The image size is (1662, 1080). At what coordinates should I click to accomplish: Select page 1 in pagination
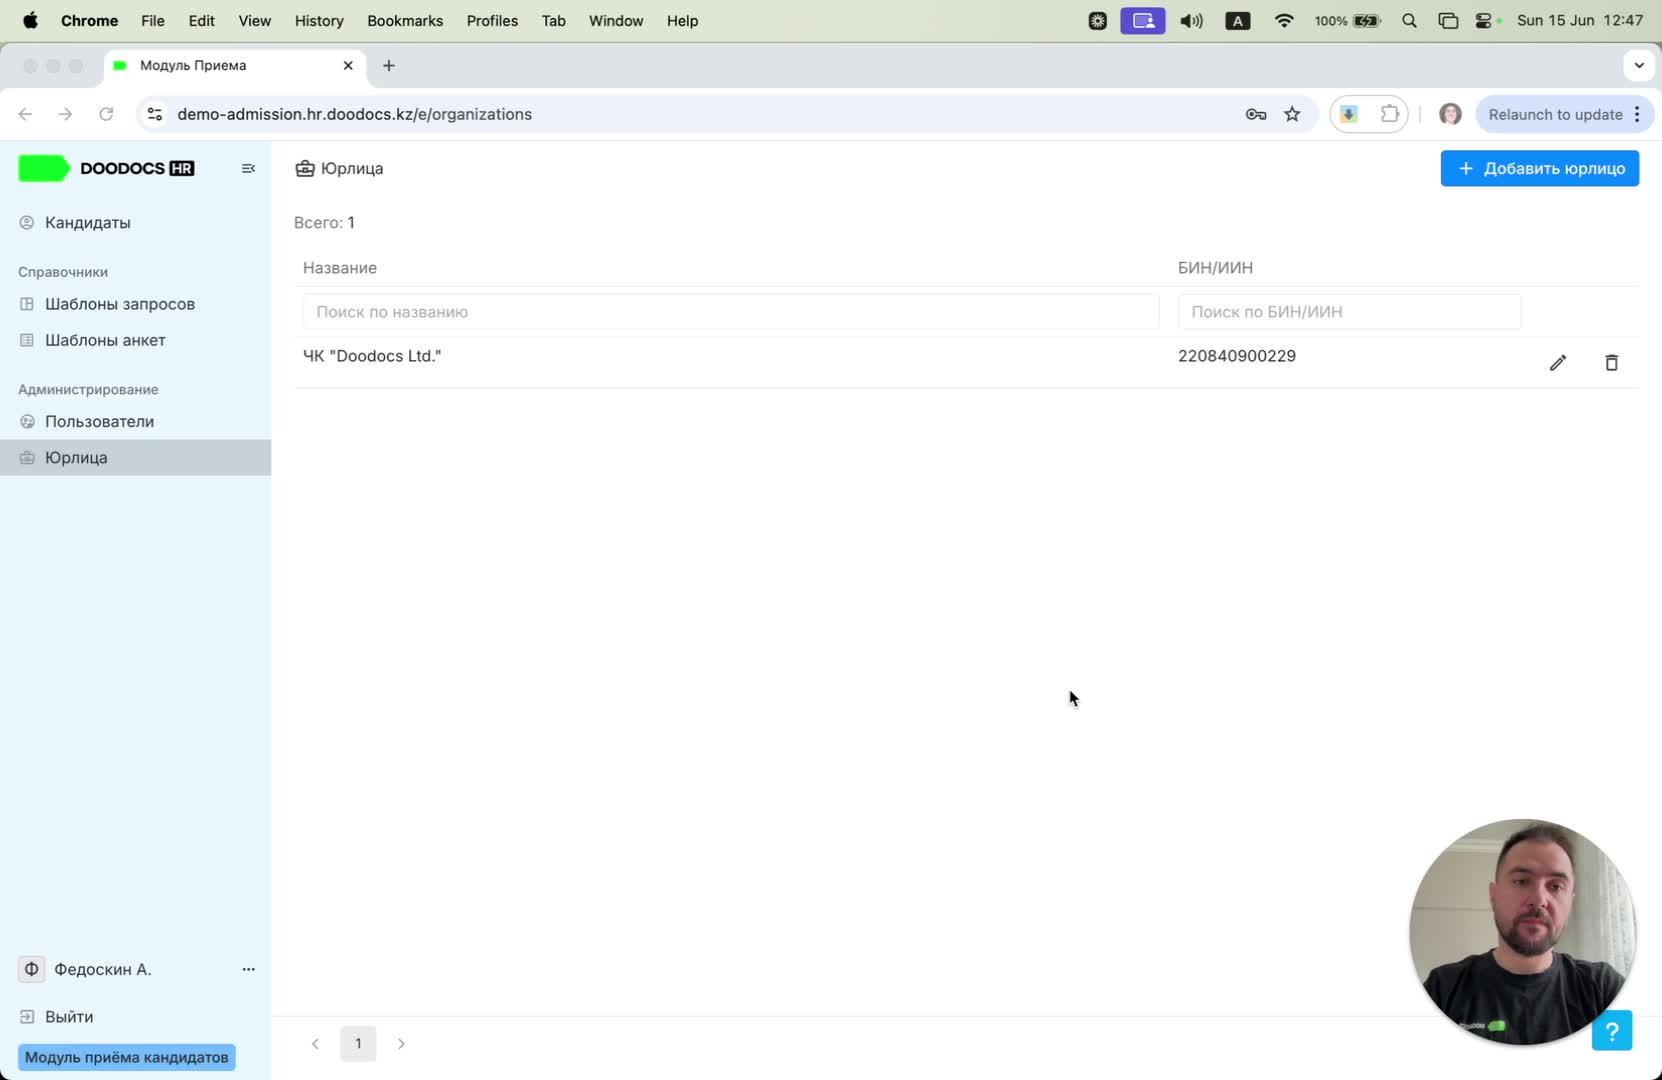click(x=358, y=1043)
